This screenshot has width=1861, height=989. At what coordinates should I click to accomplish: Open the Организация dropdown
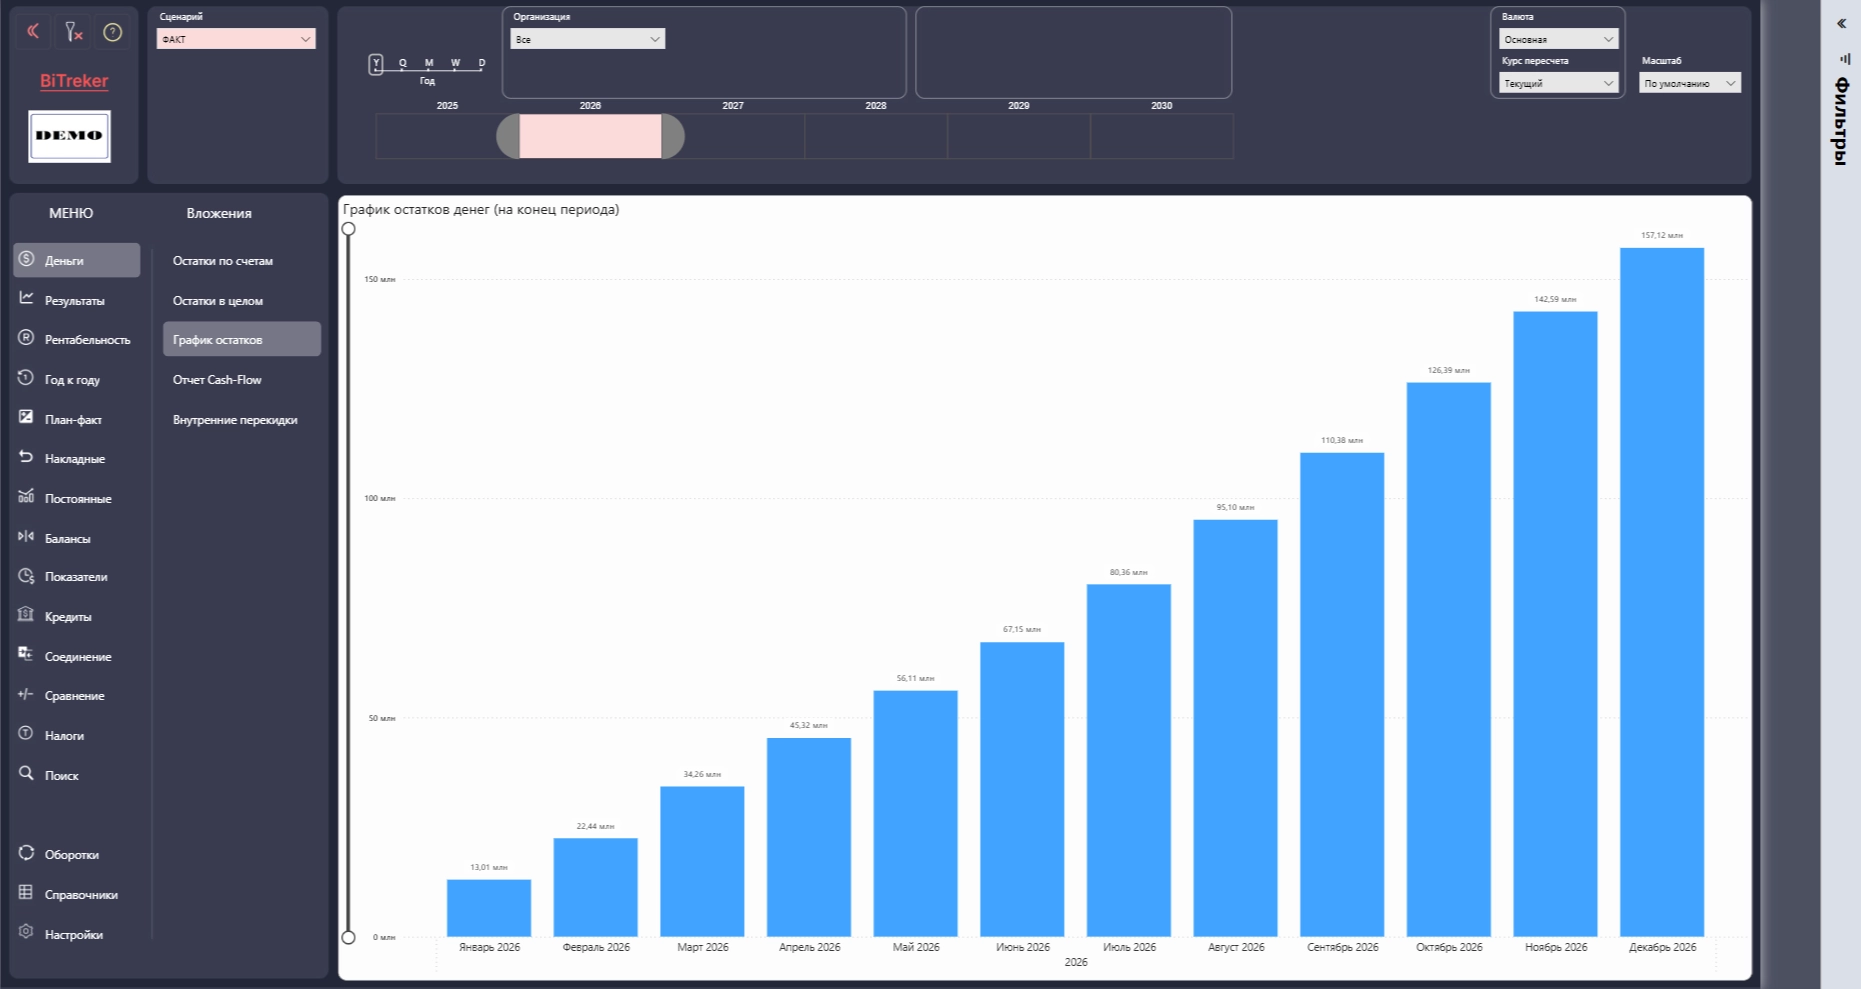click(587, 39)
